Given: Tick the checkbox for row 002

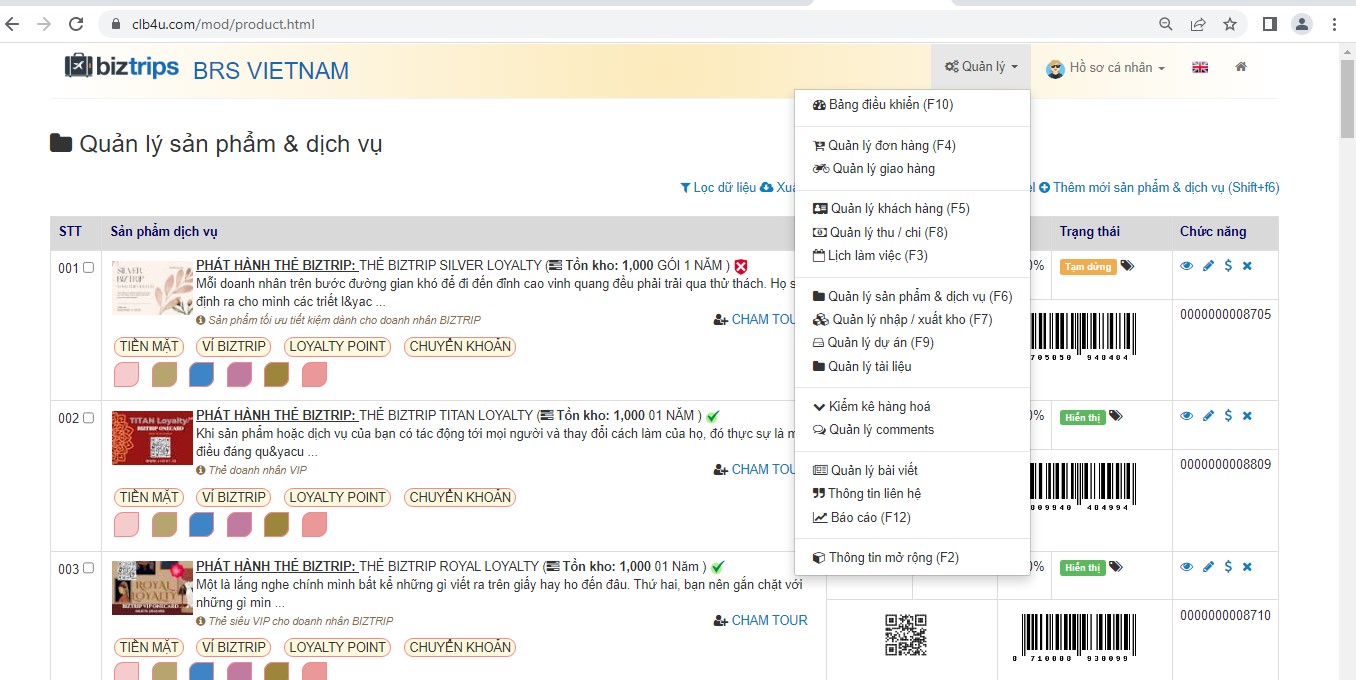Looking at the screenshot, I should click(x=88, y=418).
